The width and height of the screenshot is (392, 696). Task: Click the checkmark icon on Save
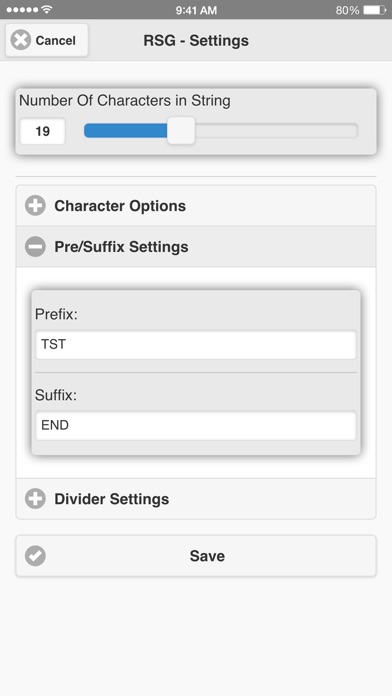(x=35, y=556)
